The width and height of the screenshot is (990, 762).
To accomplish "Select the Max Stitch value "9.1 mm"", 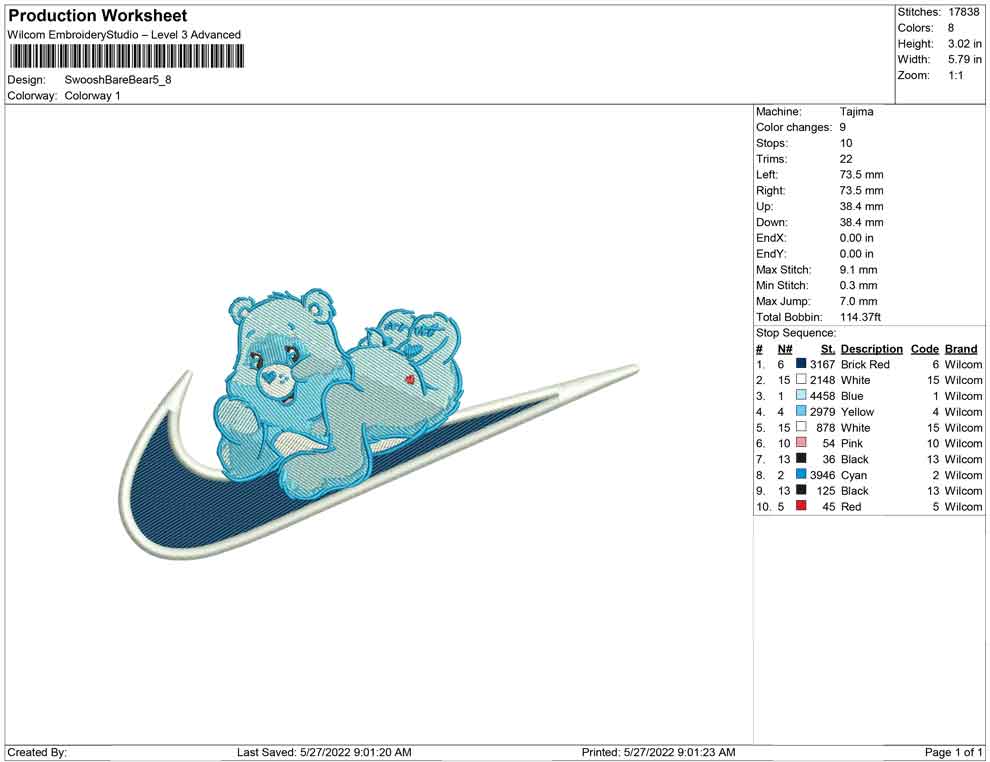I will 859,270.
